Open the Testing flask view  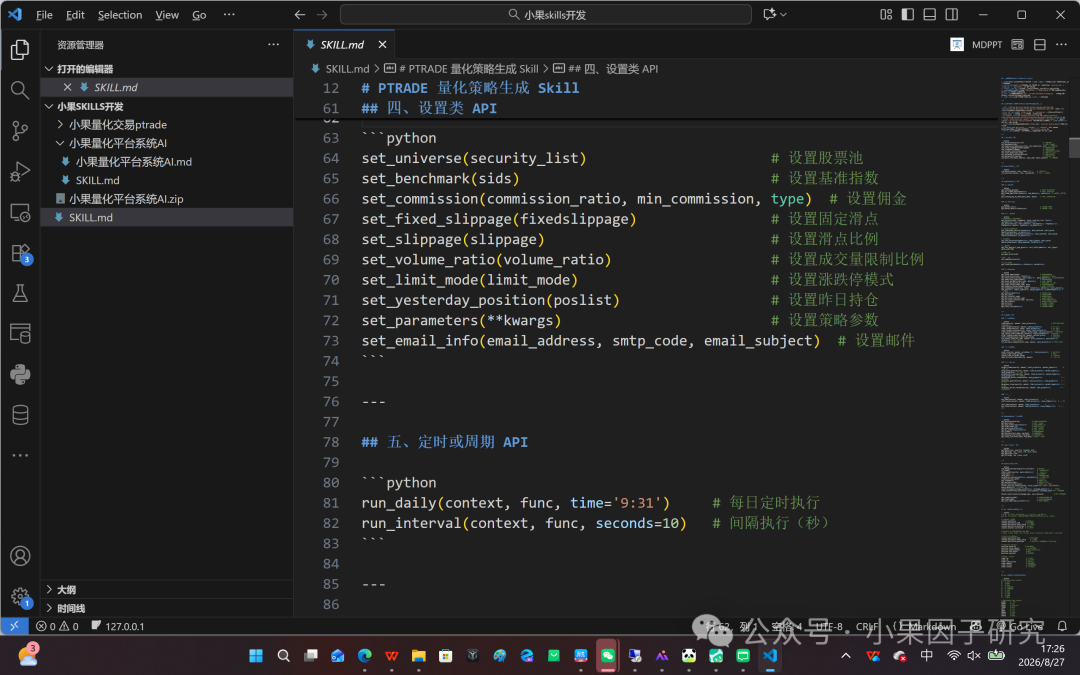click(x=20, y=293)
